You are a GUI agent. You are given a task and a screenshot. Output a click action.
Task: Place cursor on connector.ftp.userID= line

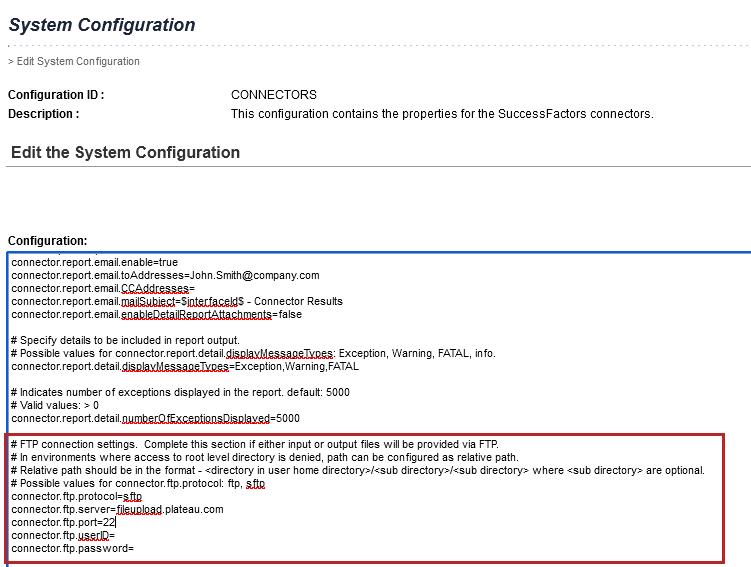(63, 535)
